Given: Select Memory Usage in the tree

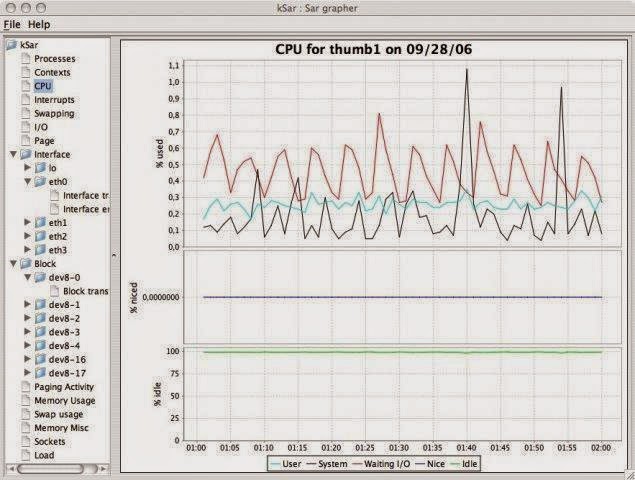Looking at the screenshot, I should pyautogui.click(x=65, y=401).
